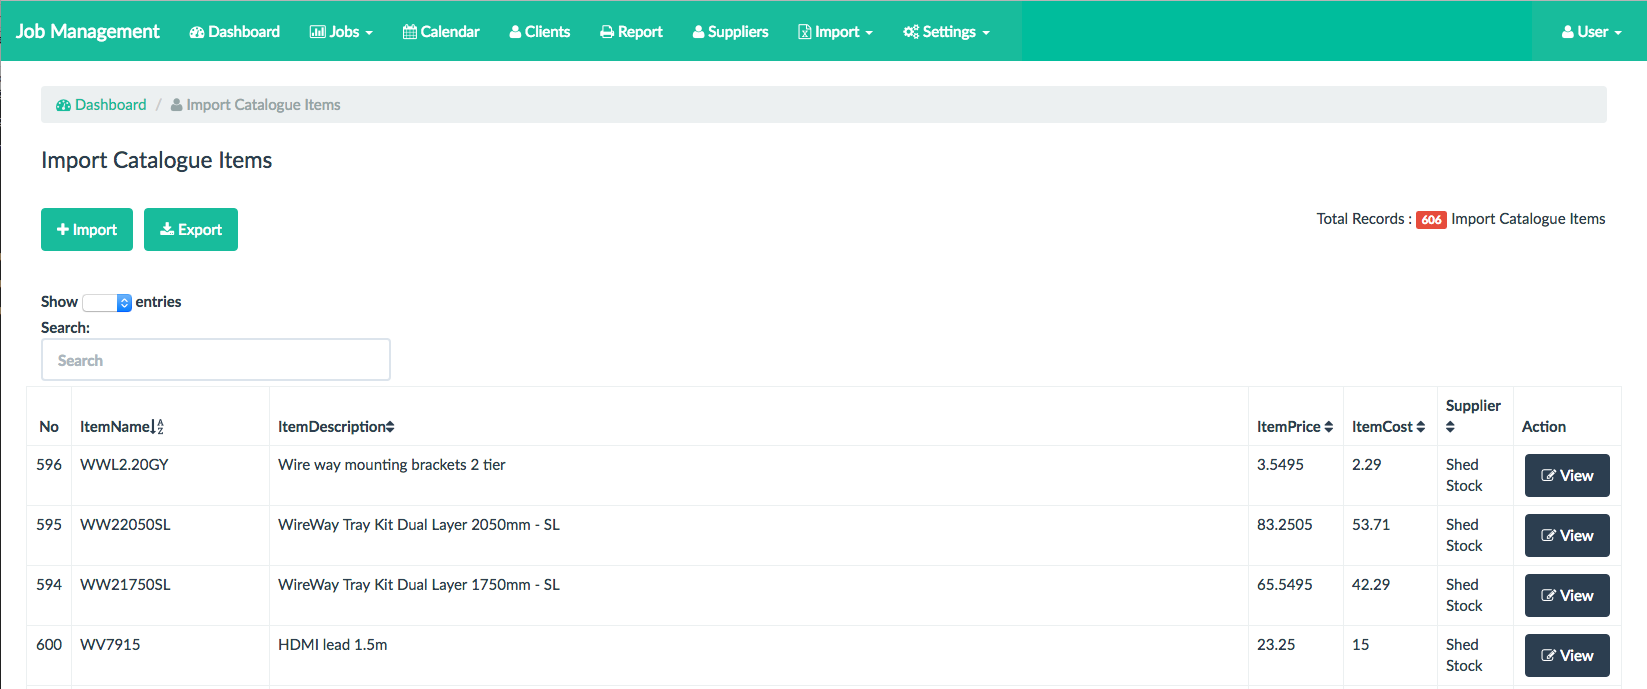Open the Show entries count selector

[x=107, y=303]
